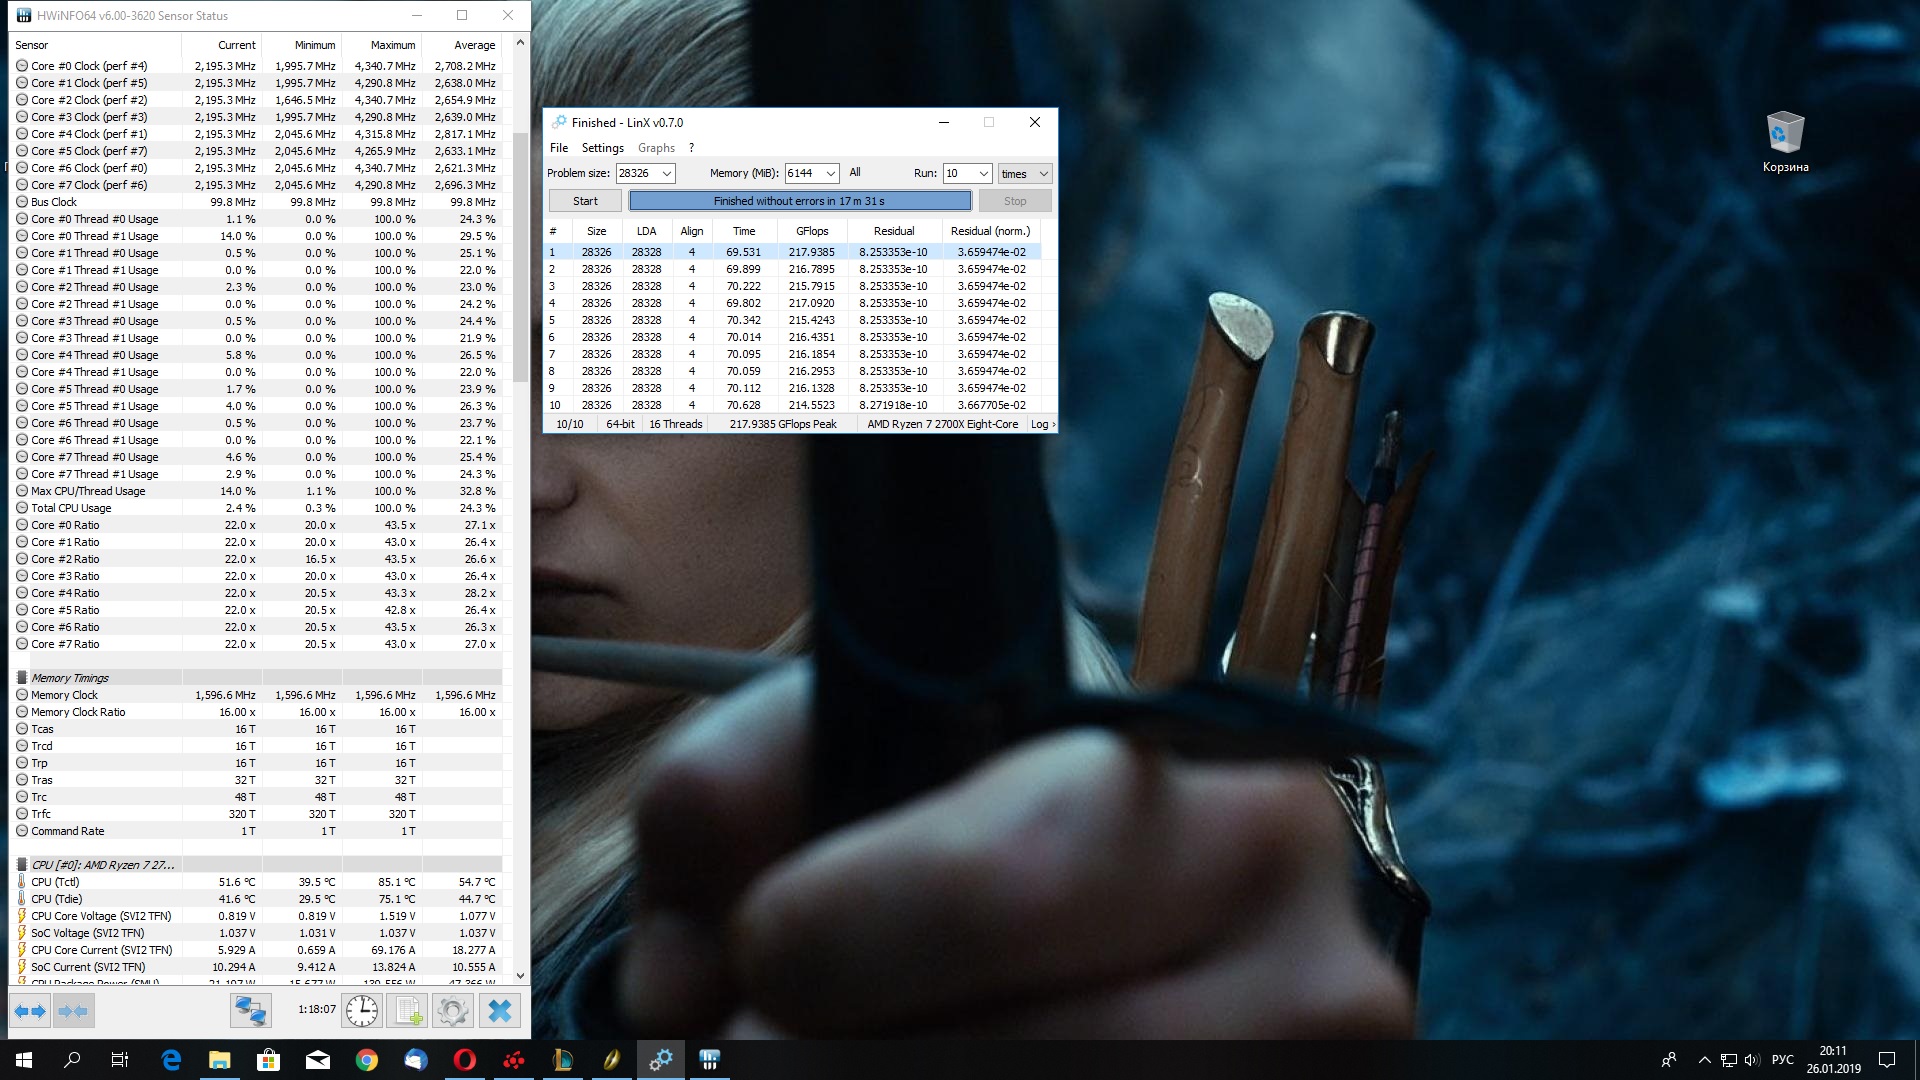Open the LinX File menu
Viewport: 1920px width, 1080px height.
[x=559, y=148]
